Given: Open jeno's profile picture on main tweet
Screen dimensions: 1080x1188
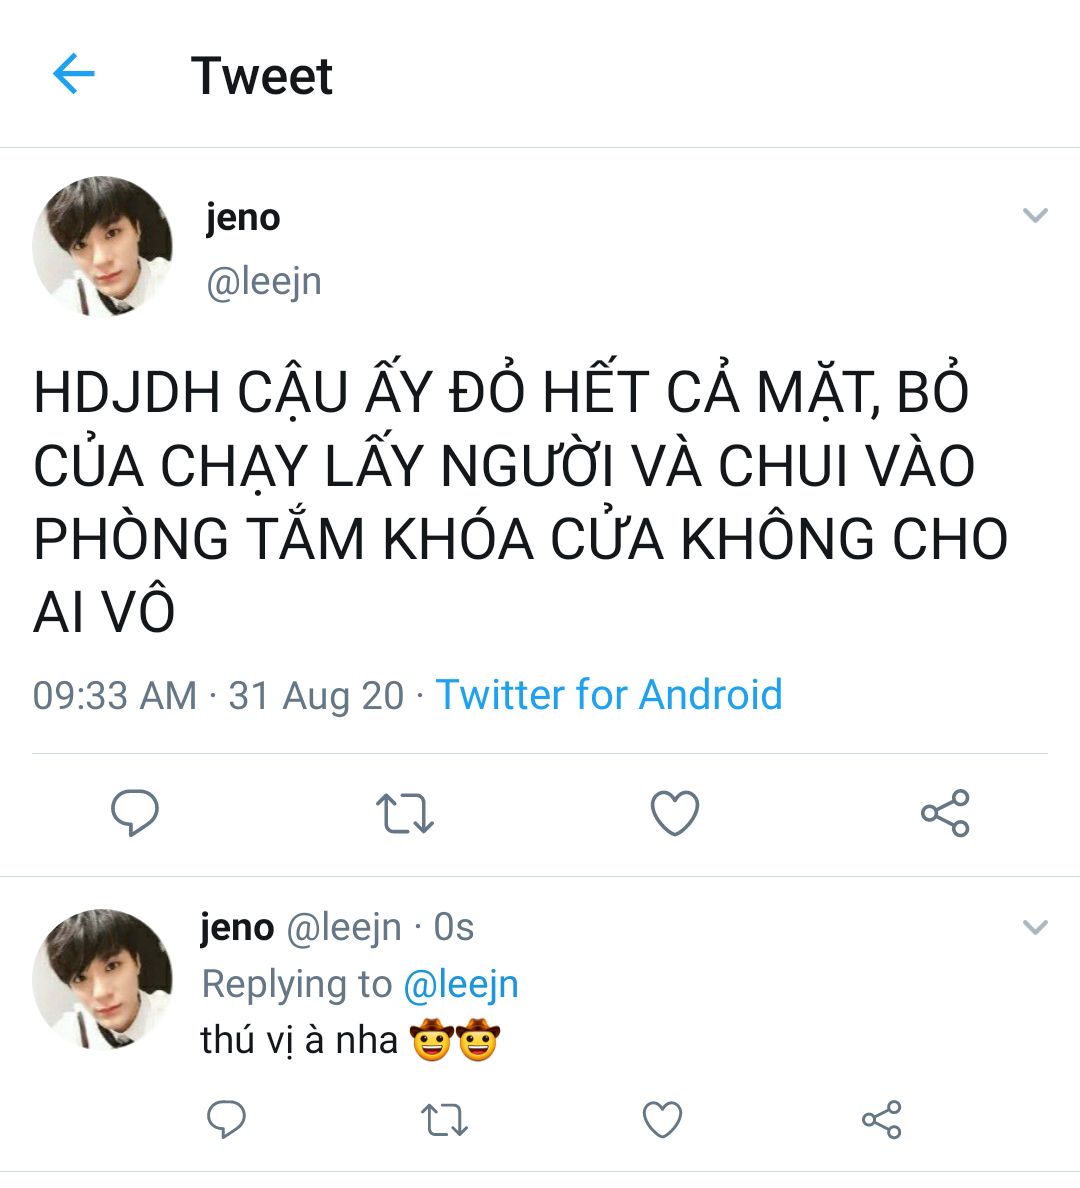Looking at the screenshot, I should coord(102,246).
